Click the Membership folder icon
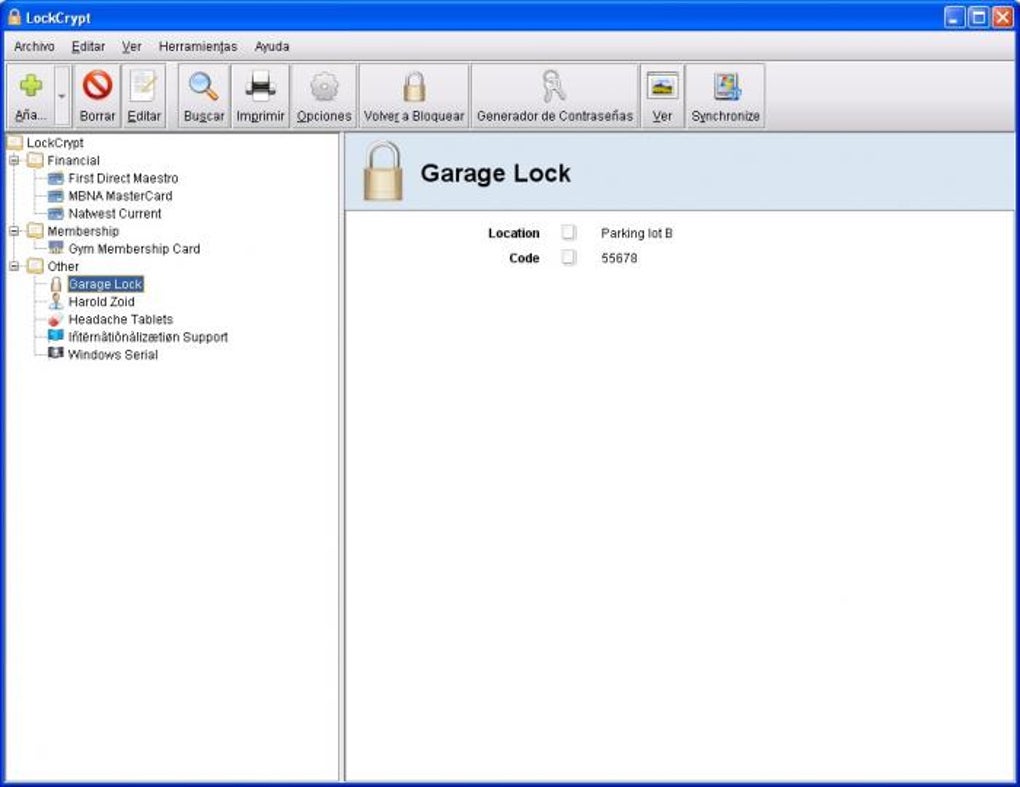 (x=35, y=231)
